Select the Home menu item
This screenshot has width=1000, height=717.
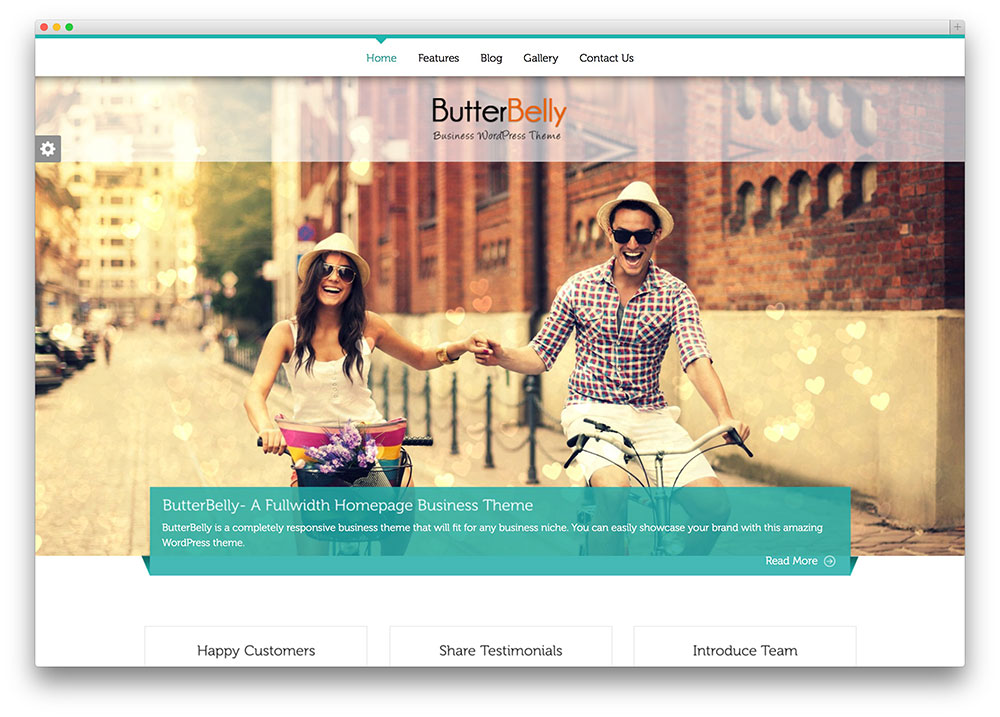click(x=381, y=58)
